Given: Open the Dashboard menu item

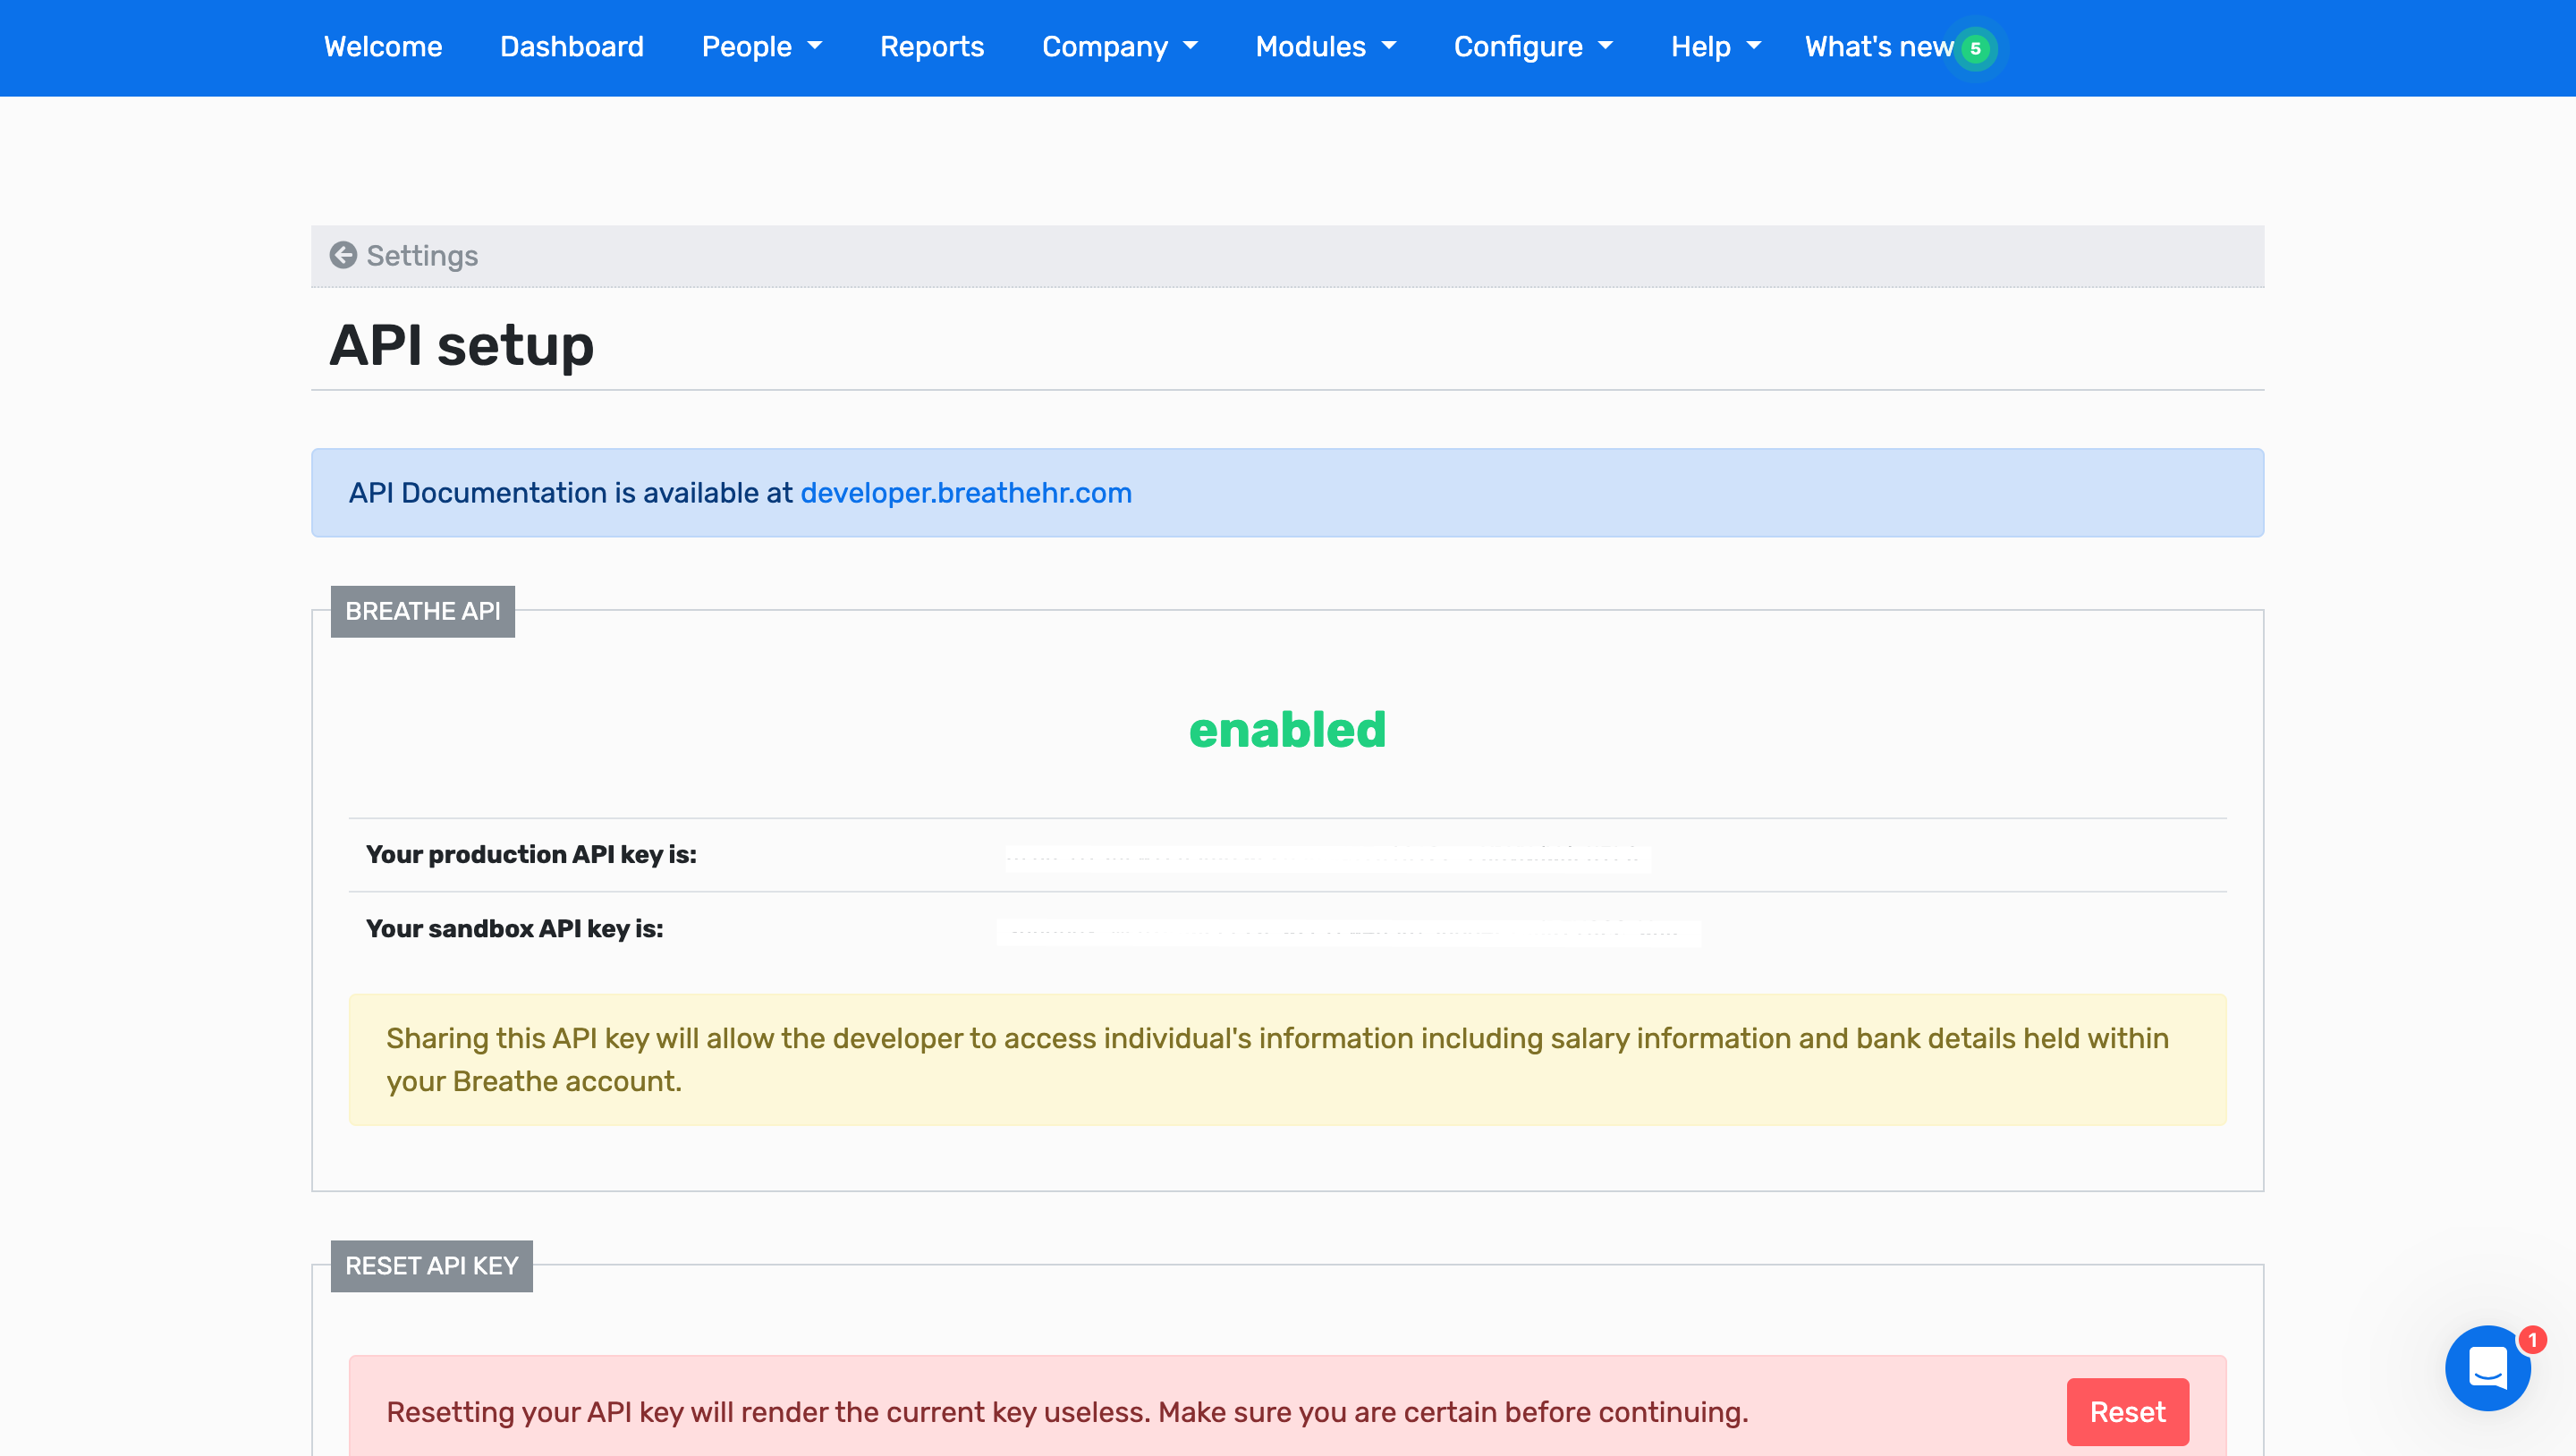Looking at the screenshot, I should click(571, 47).
